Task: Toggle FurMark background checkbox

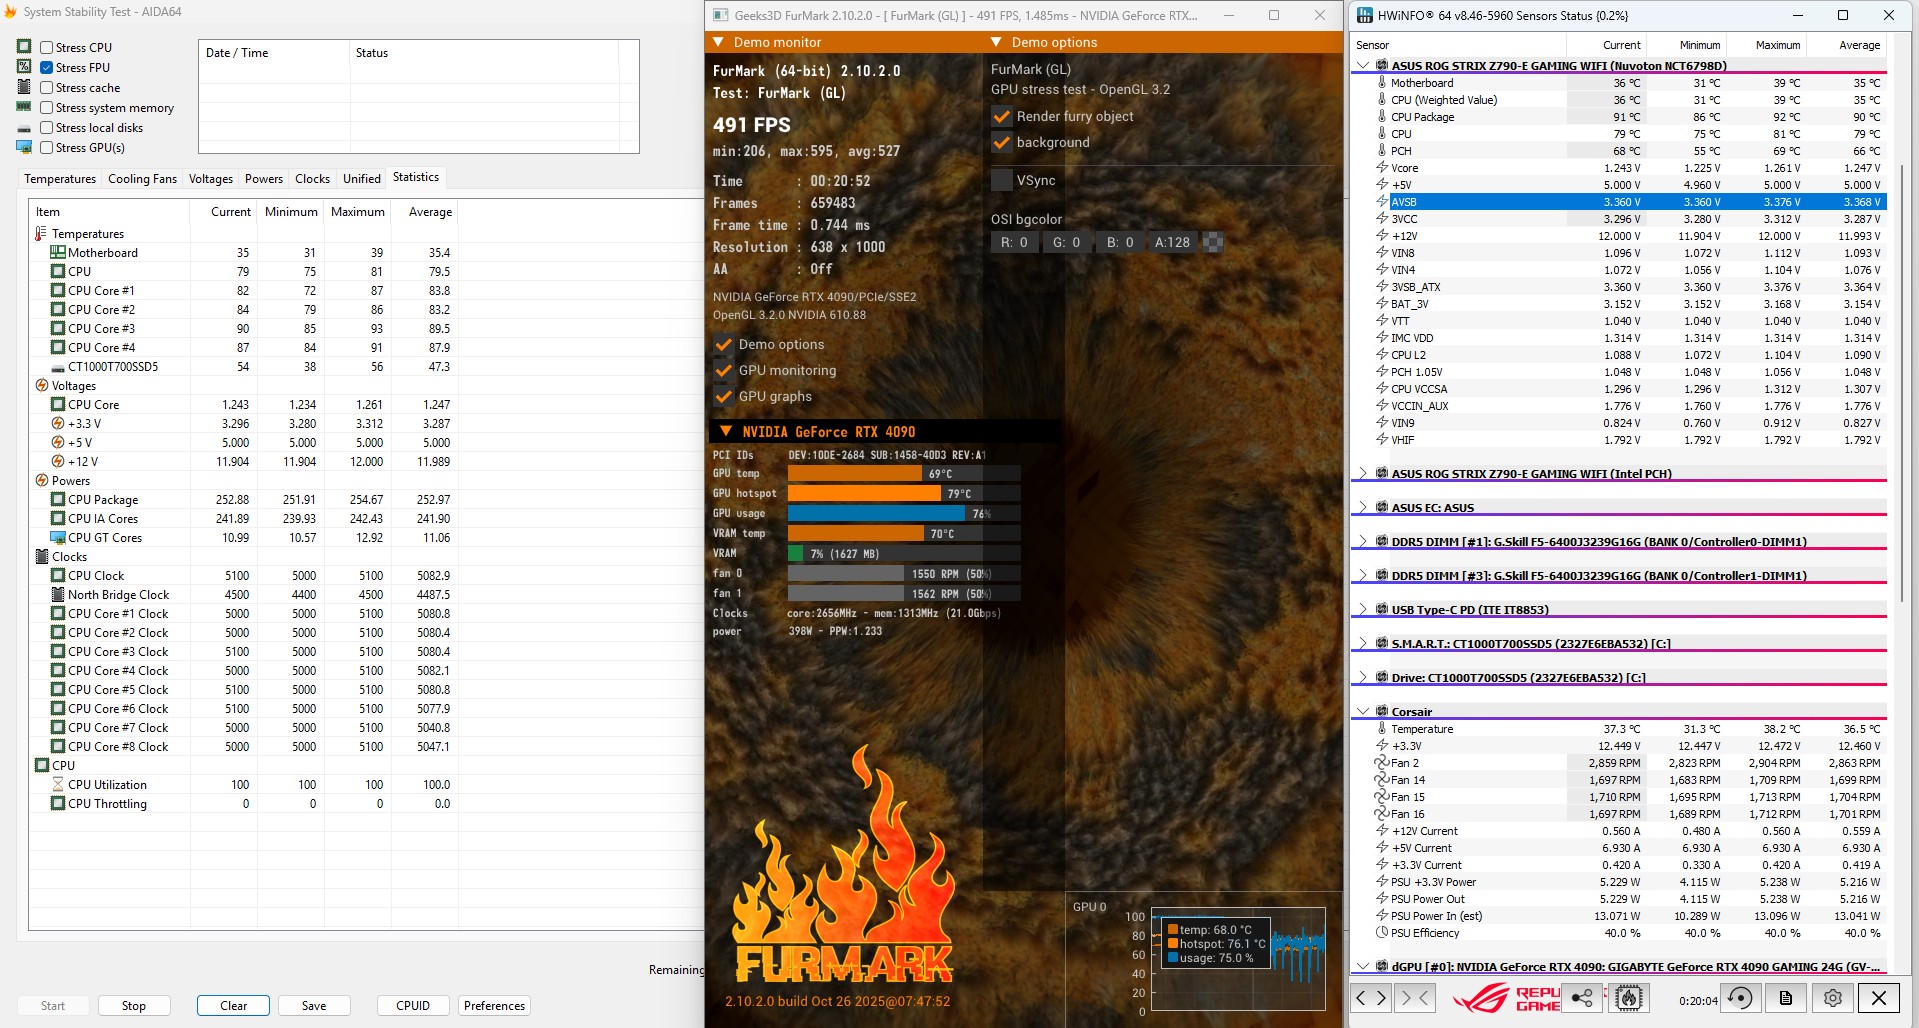Action: 1001,142
